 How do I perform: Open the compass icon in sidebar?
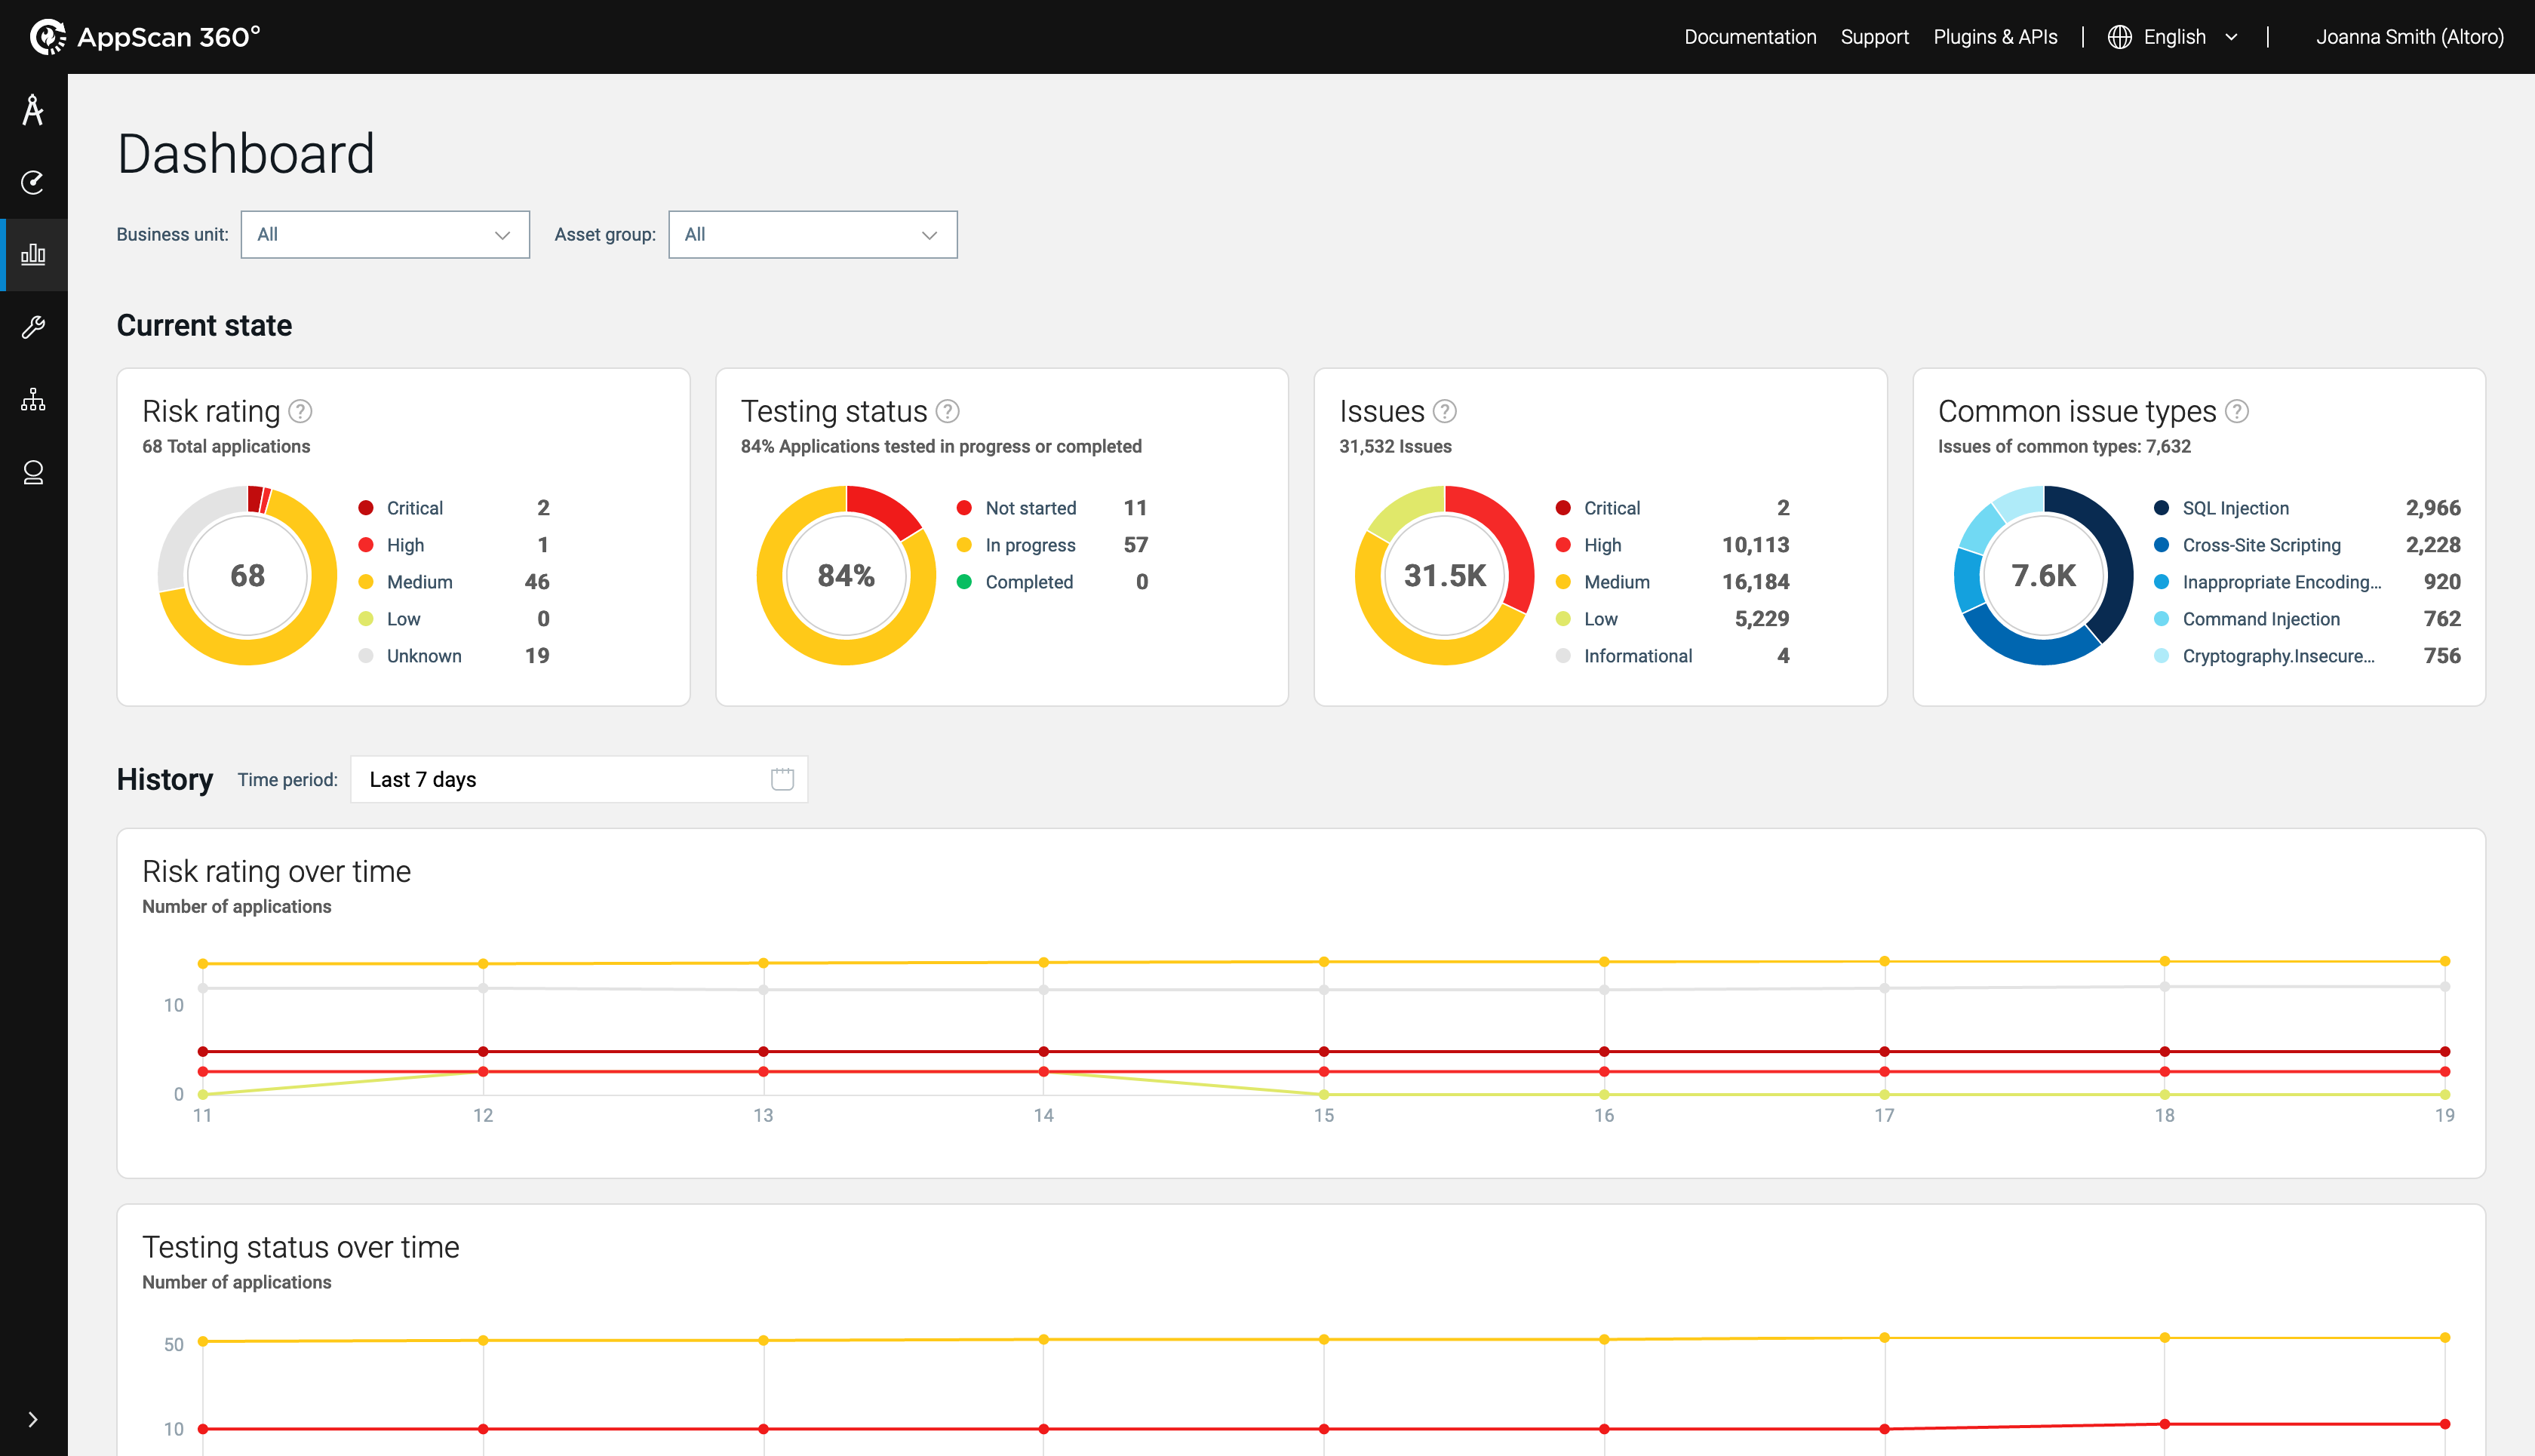pyautogui.click(x=33, y=110)
